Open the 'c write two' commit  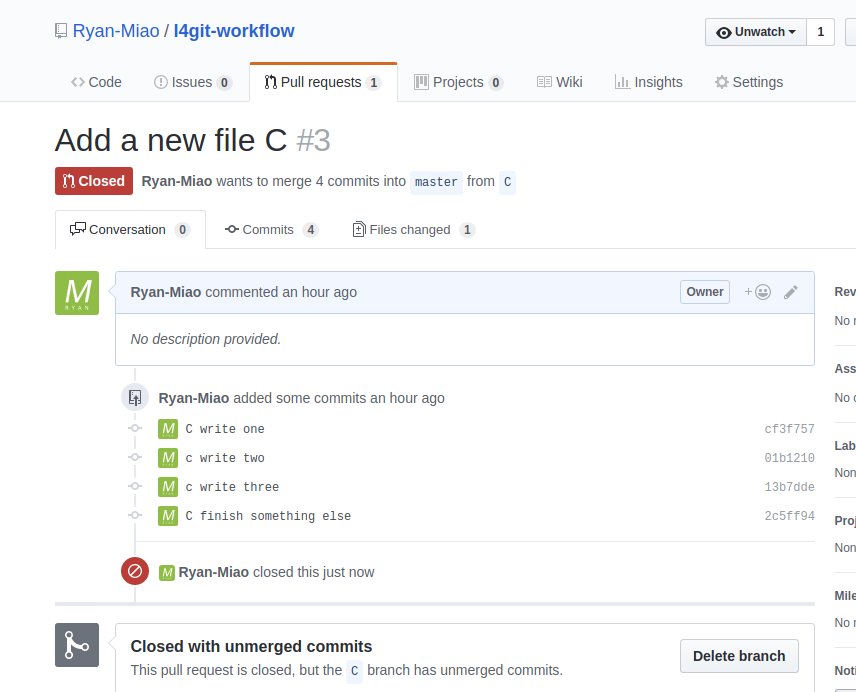tap(225, 458)
